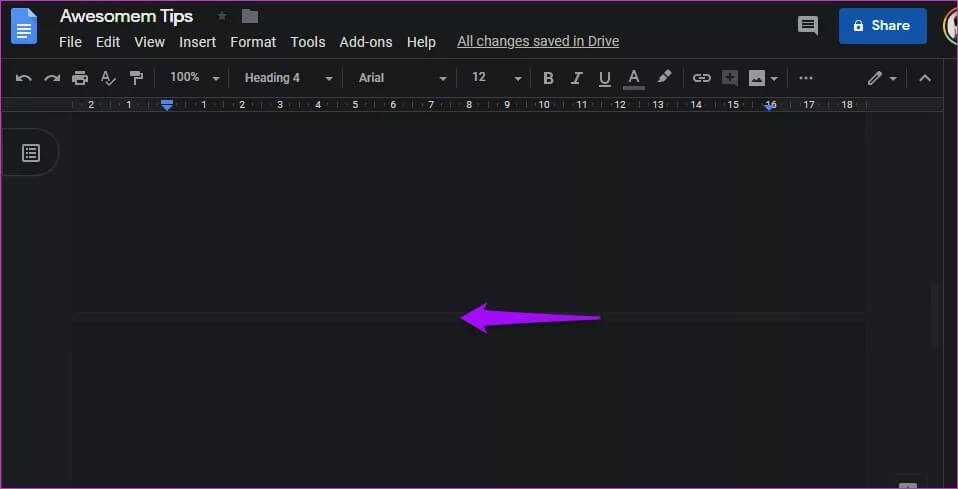
Task: Open the account profile avatar
Action: tap(951, 26)
